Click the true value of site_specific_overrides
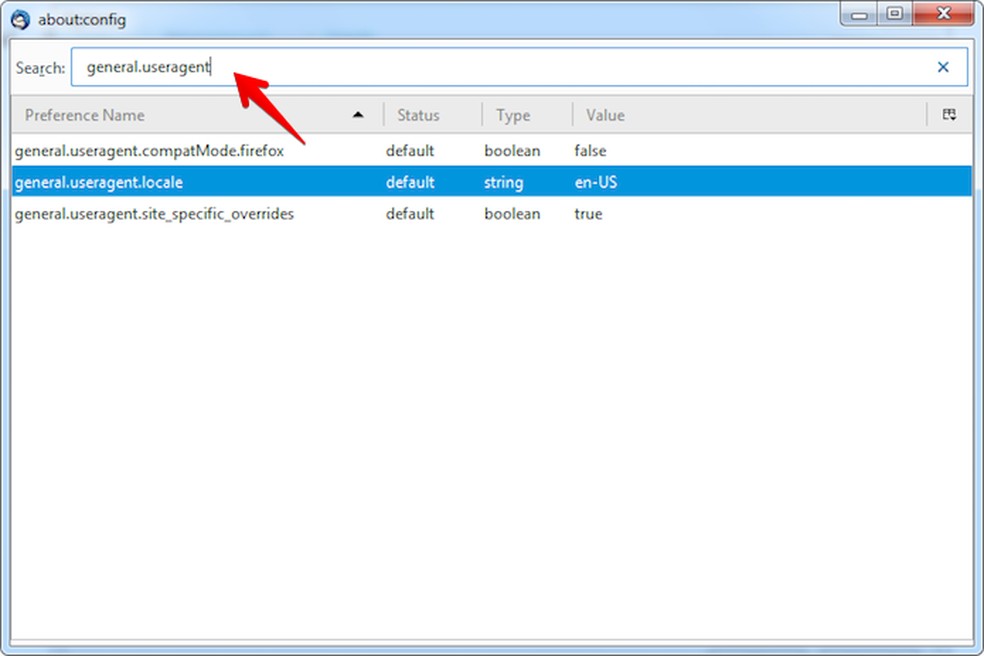The height and width of the screenshot is (656, 984). click(x=588, y=214)
